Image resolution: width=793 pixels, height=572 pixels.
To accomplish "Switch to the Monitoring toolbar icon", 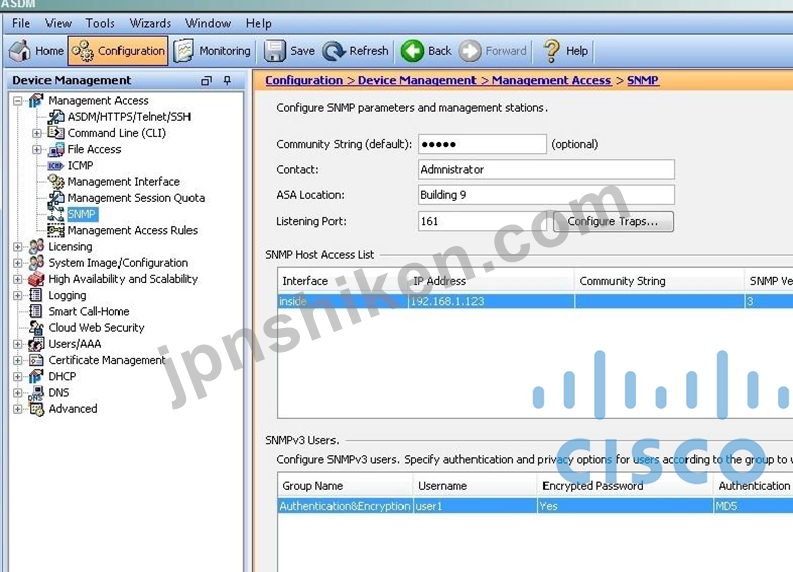I will pyautogui.click(x=184, y=51).
